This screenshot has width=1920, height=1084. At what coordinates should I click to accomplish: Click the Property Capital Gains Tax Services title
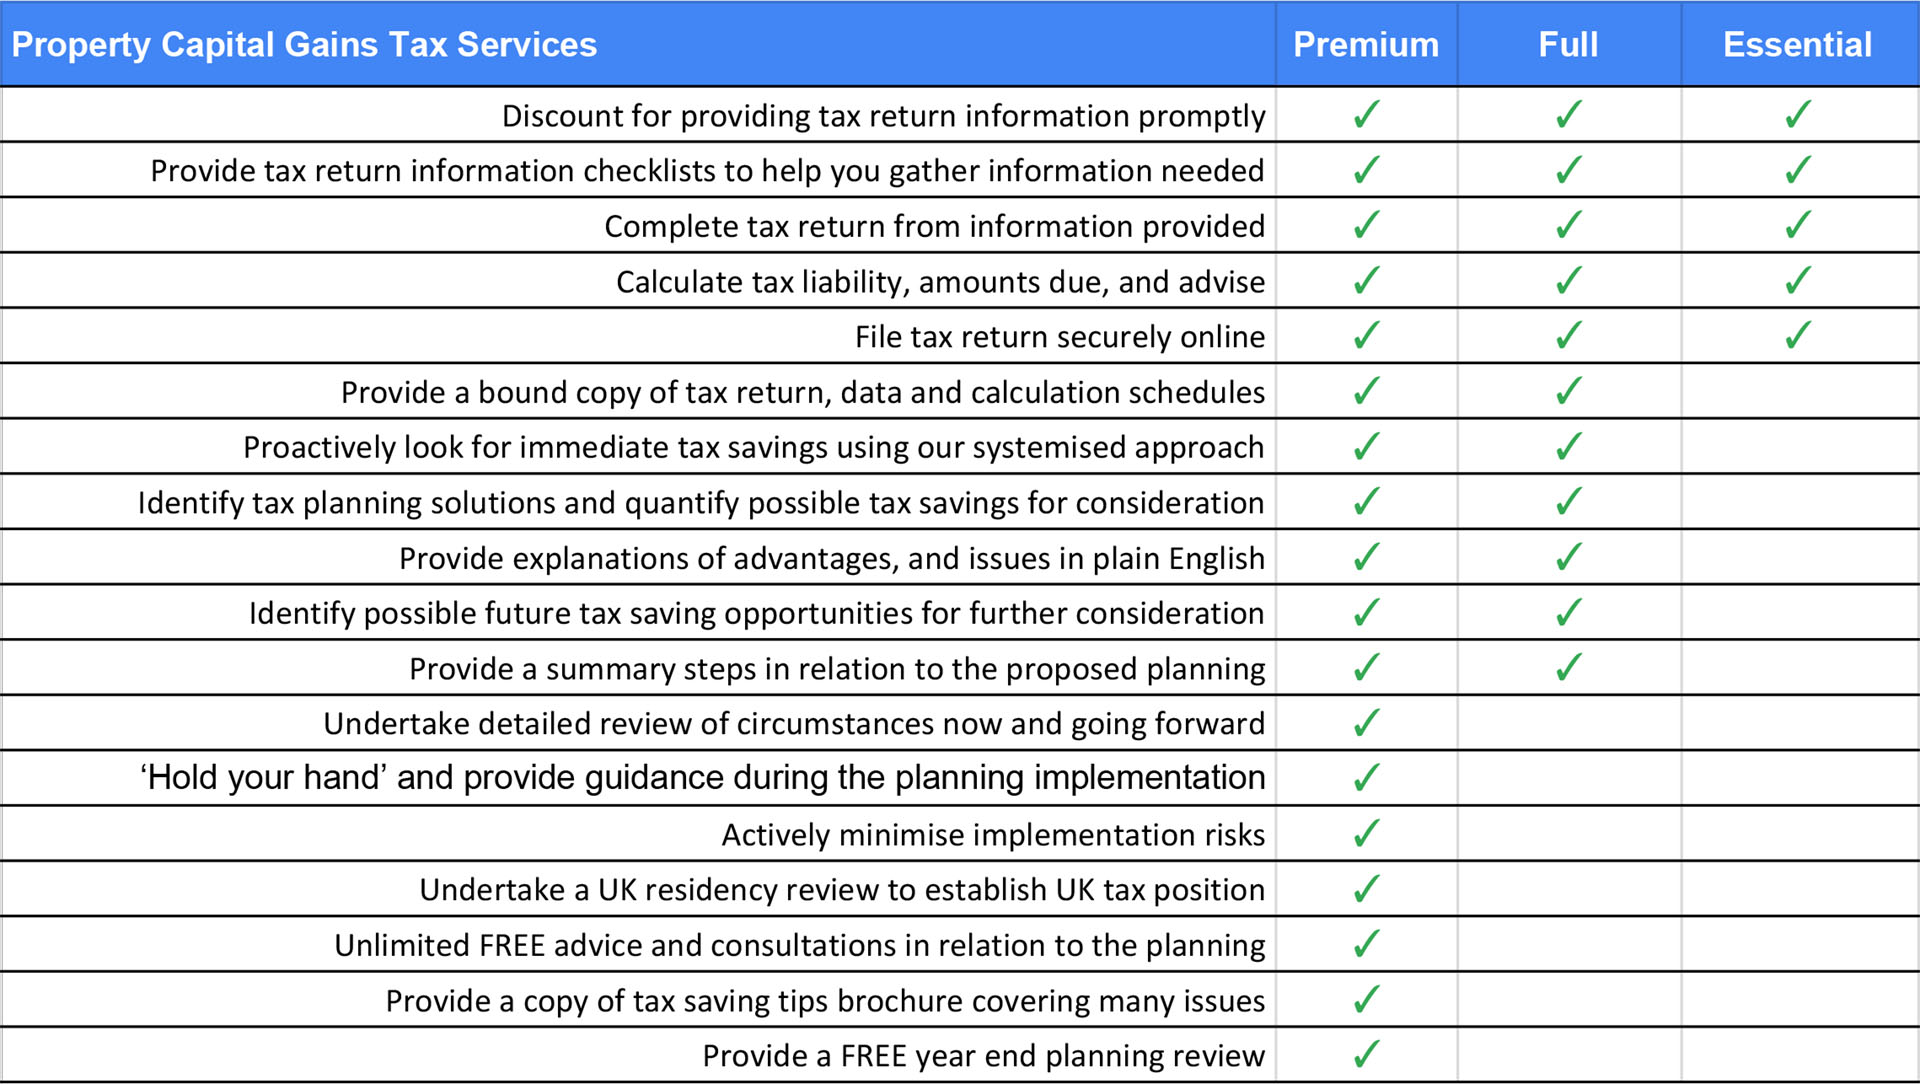pyautogui.click(x=304, y=45)
